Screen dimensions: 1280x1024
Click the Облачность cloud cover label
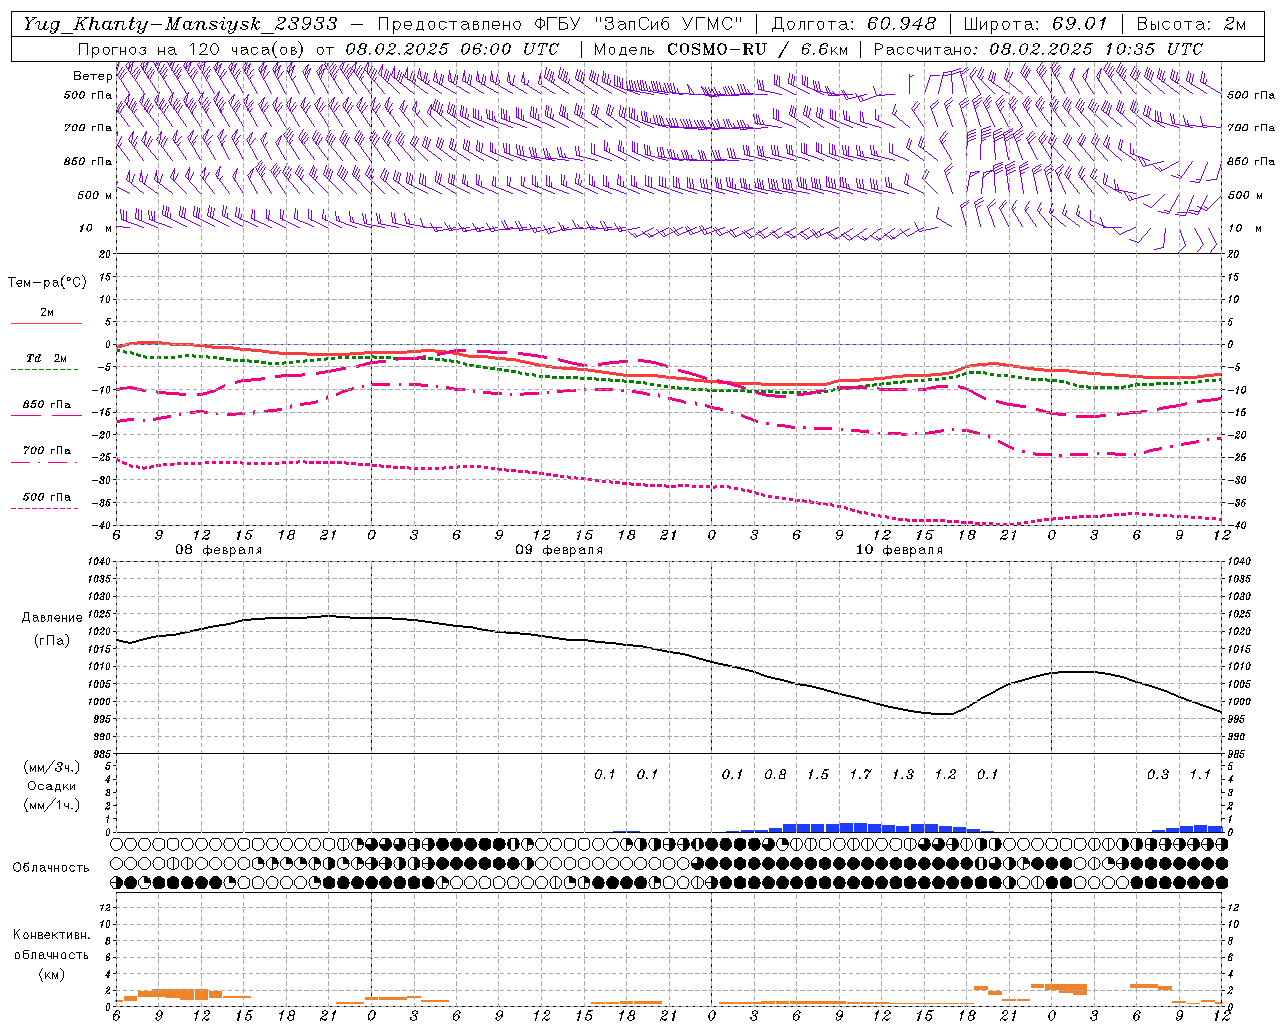pyautogui.click(x=51, y=867)
